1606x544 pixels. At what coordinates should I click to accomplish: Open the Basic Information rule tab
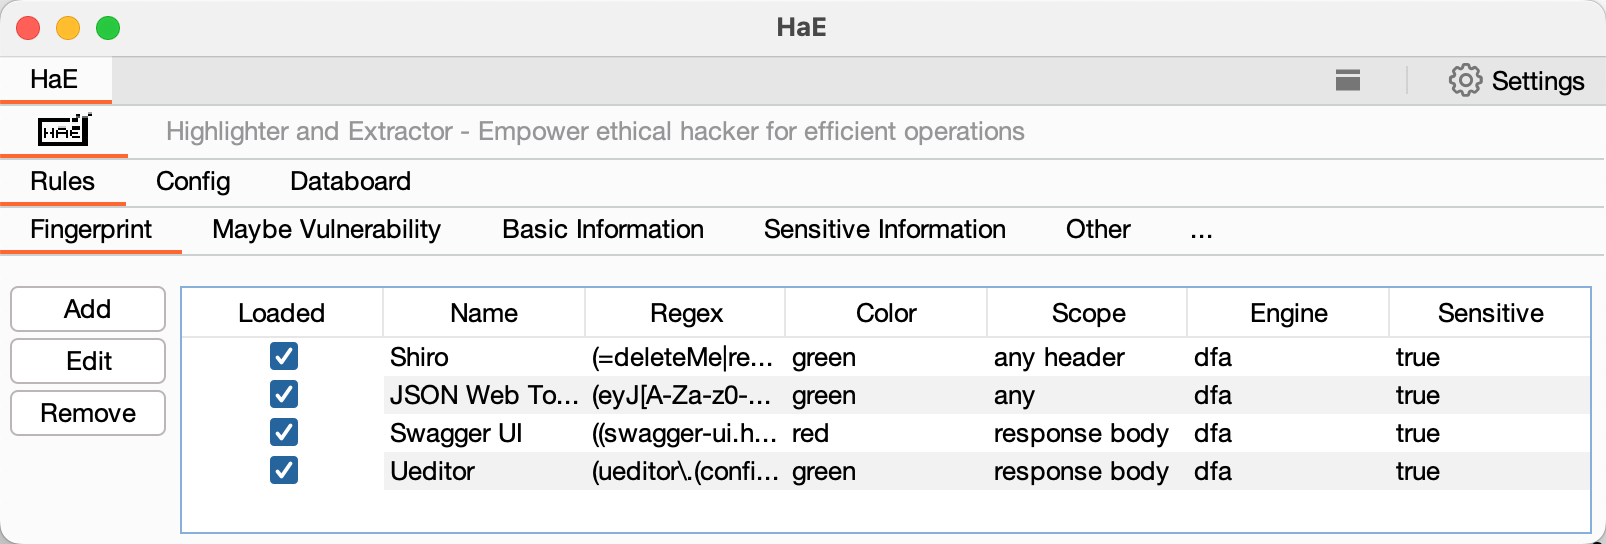point(603,230)
